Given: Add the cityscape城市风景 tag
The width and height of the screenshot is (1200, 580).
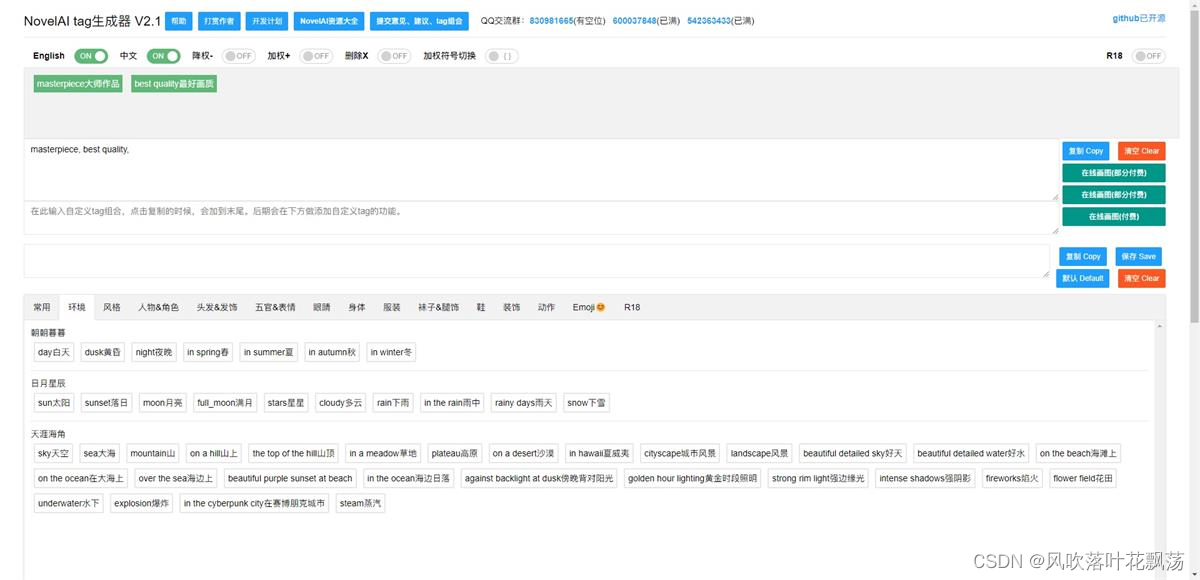Looking at the screenshot, I should 680,453.
